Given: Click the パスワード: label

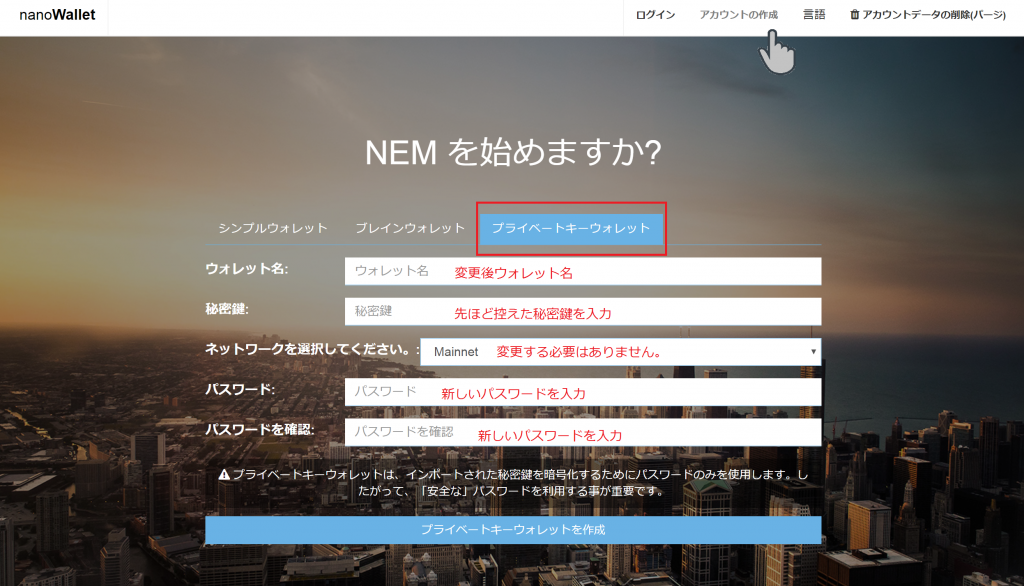Looking at the screenshot, I should pos(240,389).
